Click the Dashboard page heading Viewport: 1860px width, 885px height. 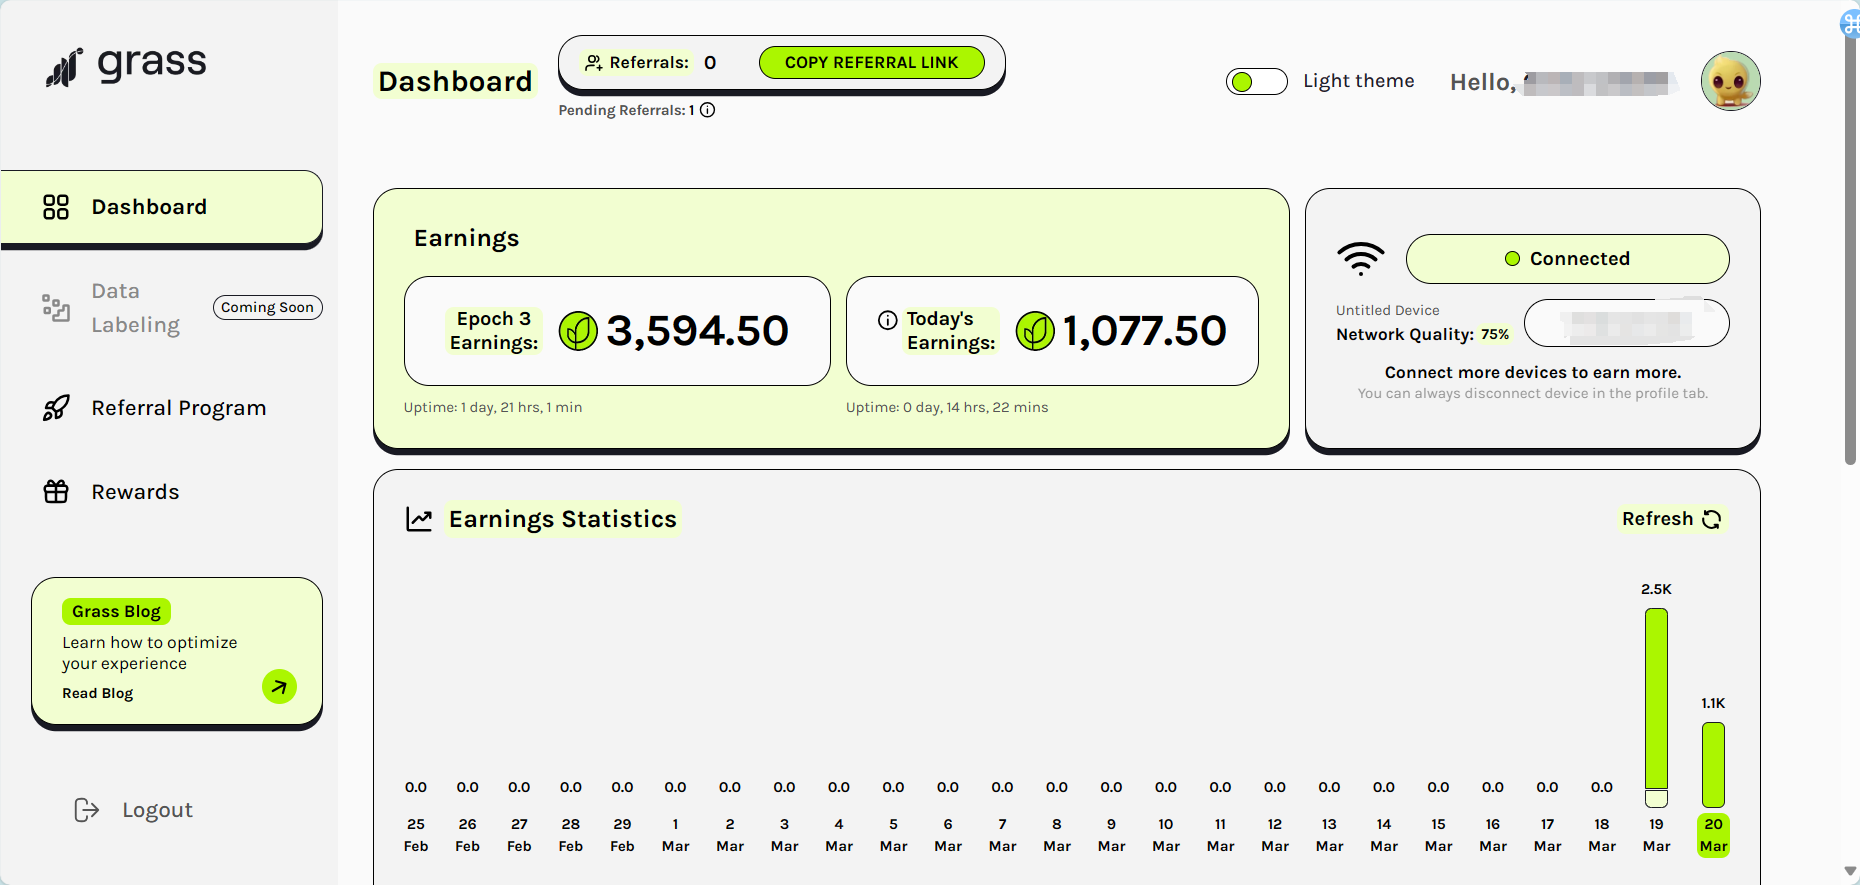(455, 82)
